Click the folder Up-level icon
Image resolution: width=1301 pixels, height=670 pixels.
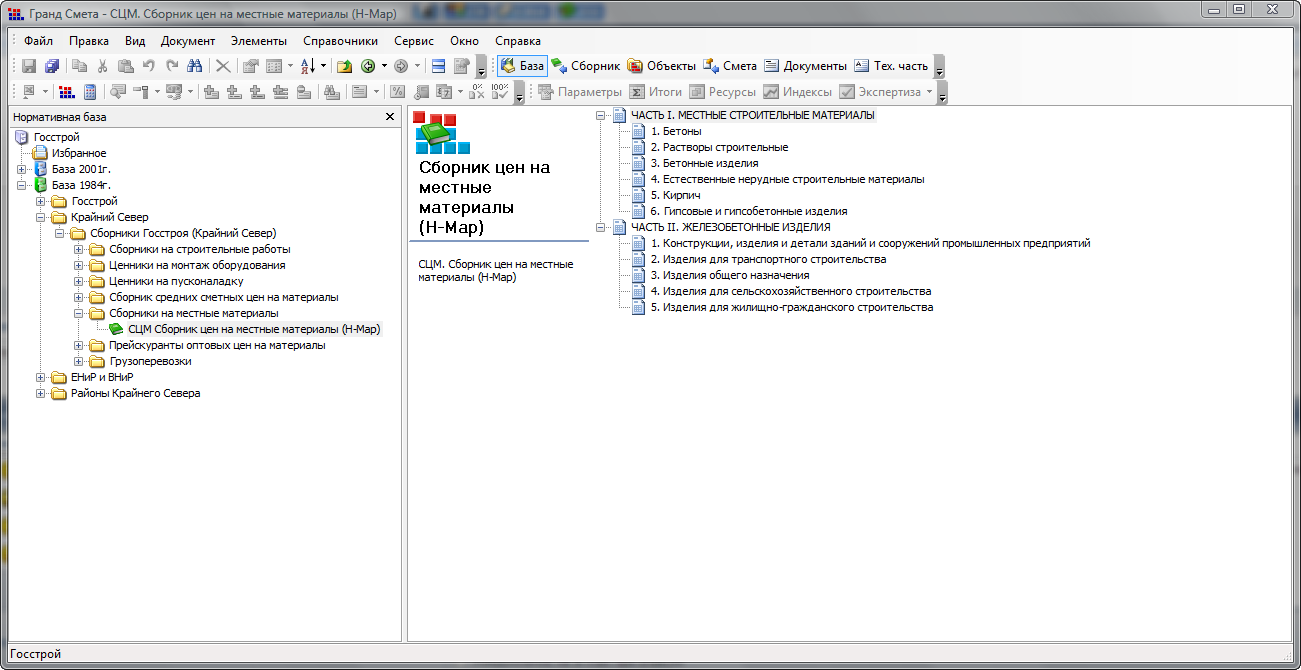point(344,66)
